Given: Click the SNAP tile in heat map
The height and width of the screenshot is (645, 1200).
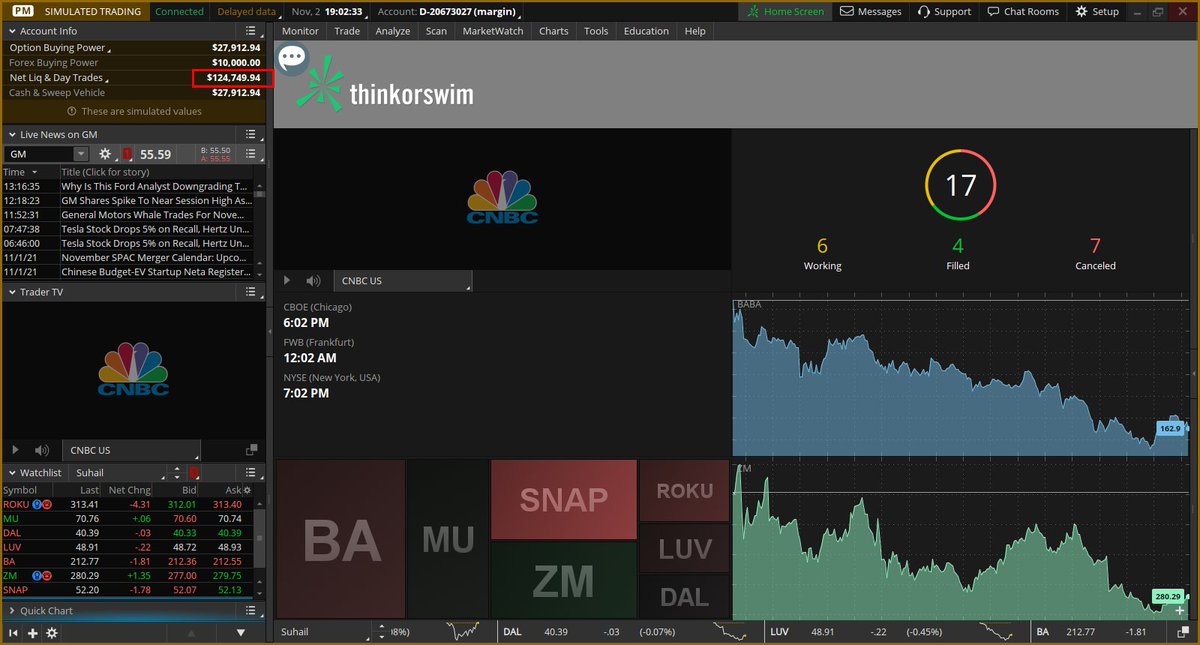Looking at the screenshot, I should pos(564,499).
